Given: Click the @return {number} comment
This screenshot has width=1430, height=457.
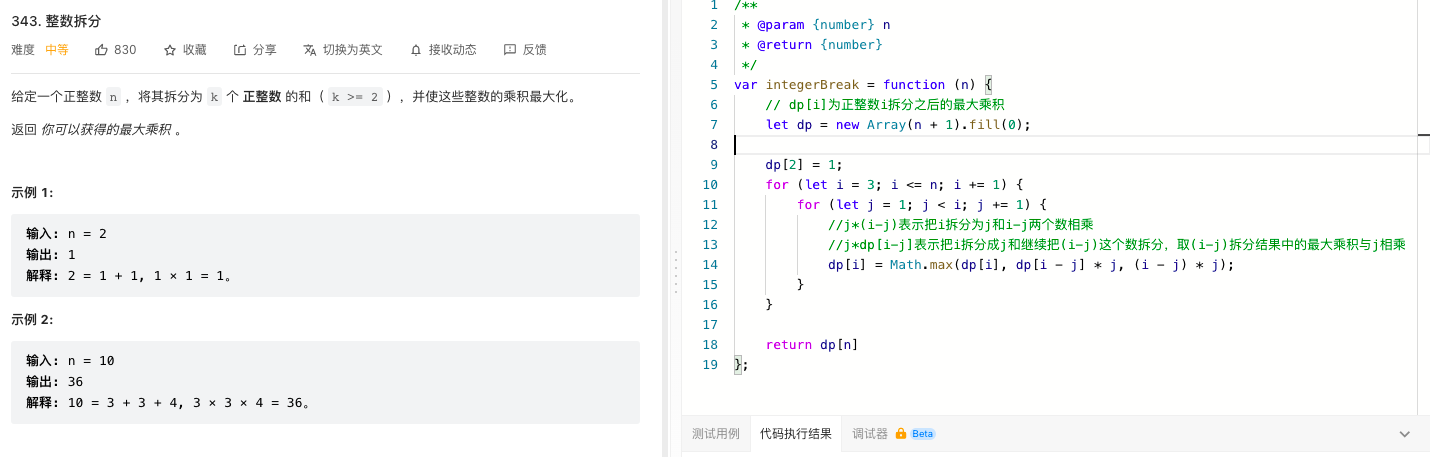Looking at the screenshot, I should pyautogui.click(x=812, y=45).
